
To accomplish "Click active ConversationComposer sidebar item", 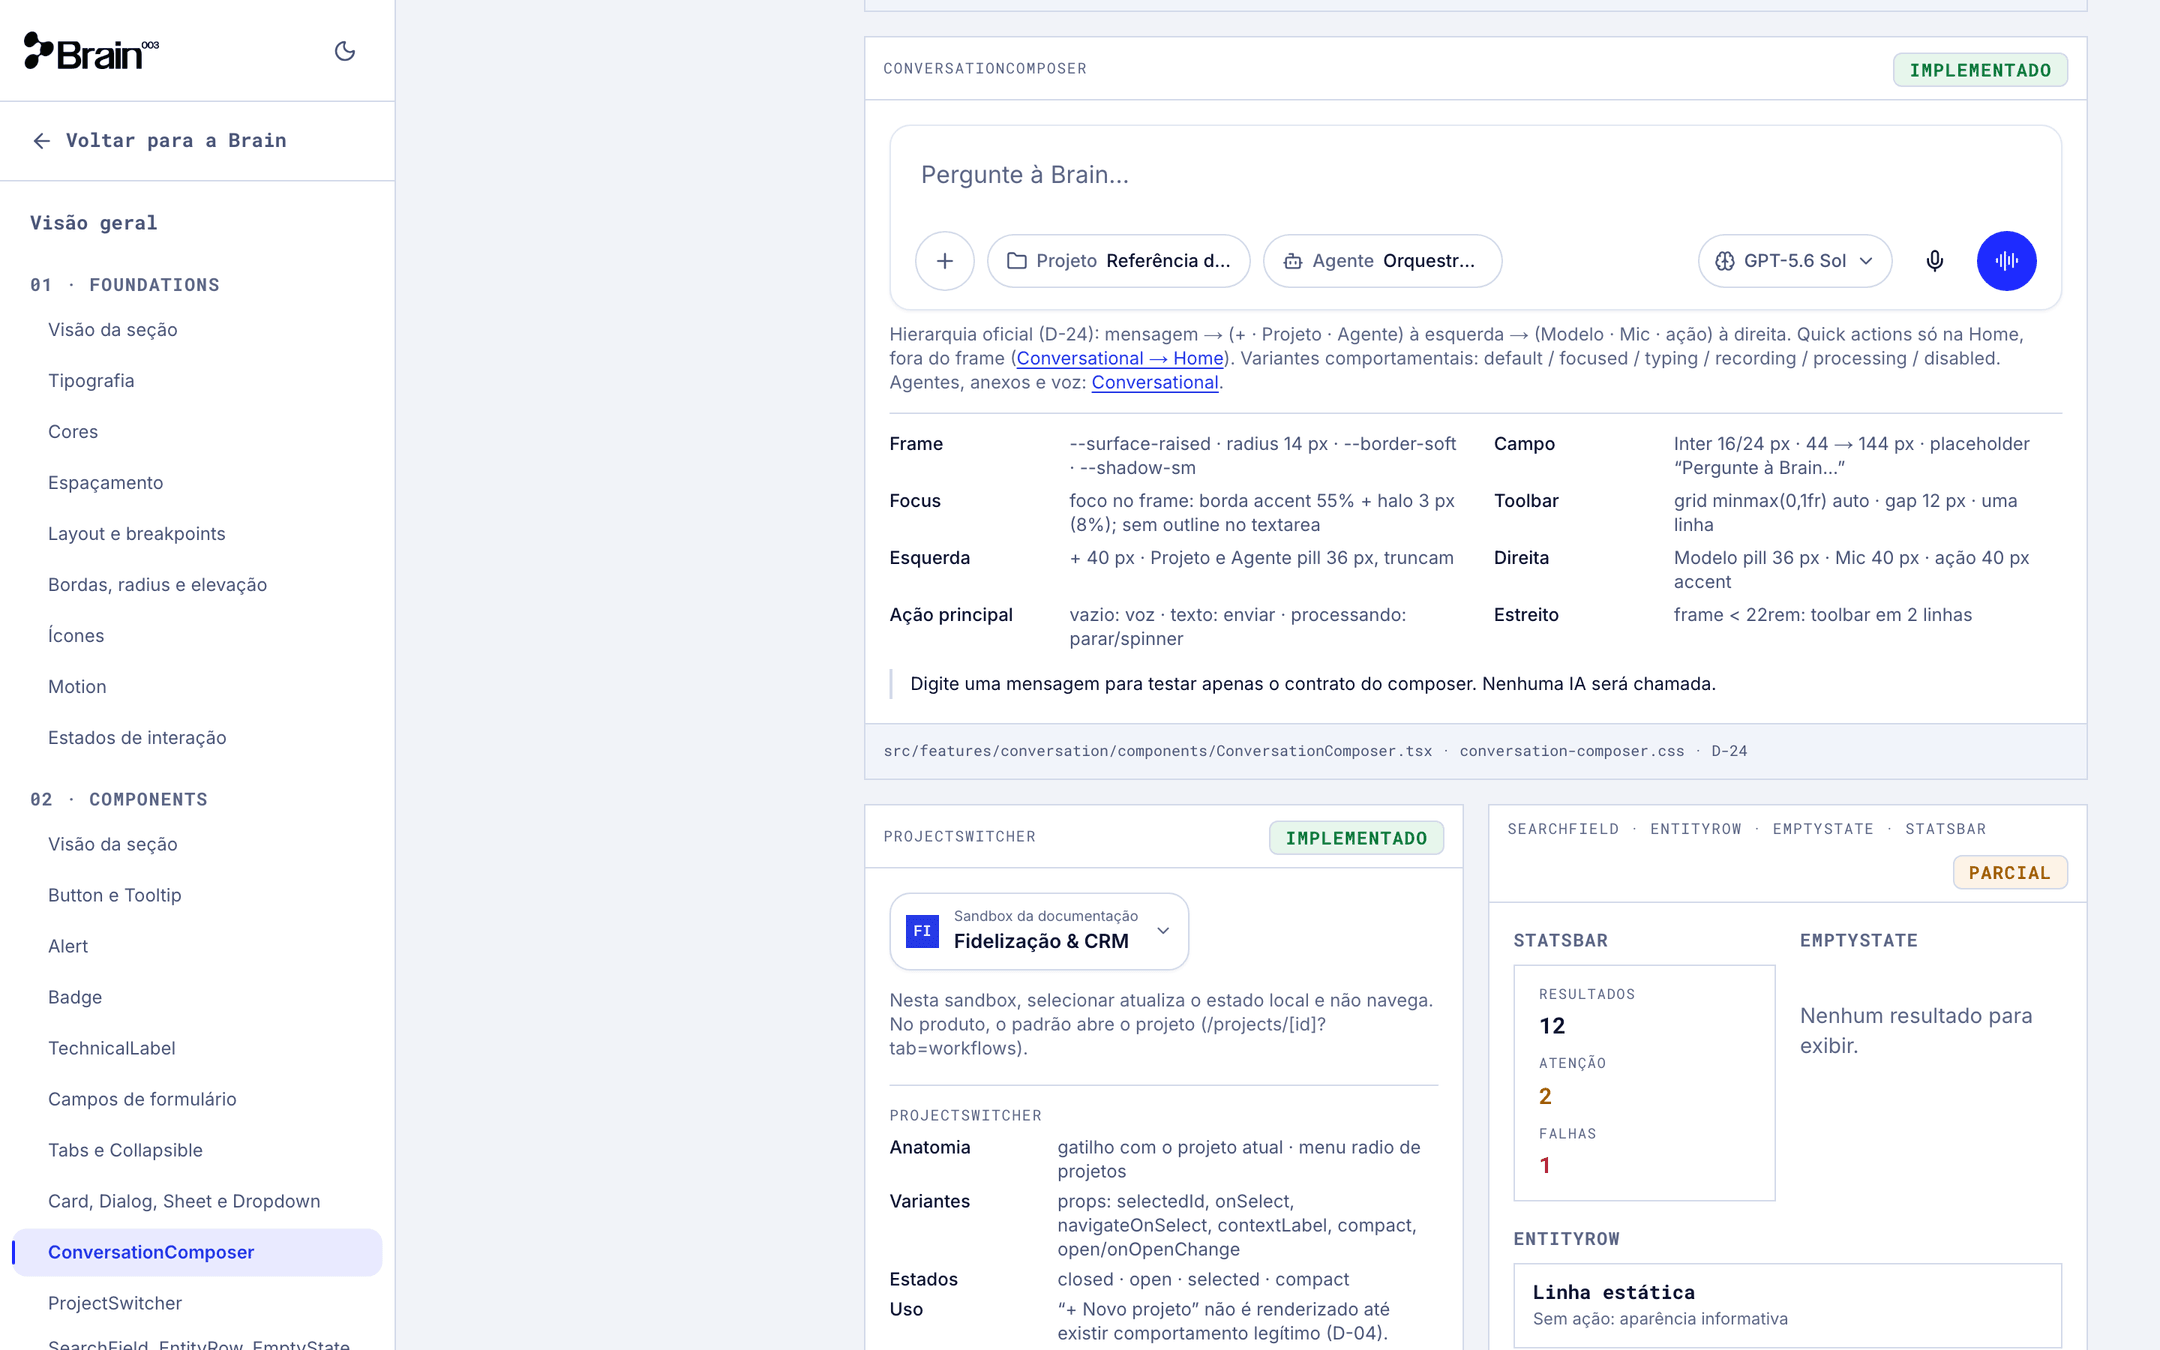I will (x=198, y=1253).
